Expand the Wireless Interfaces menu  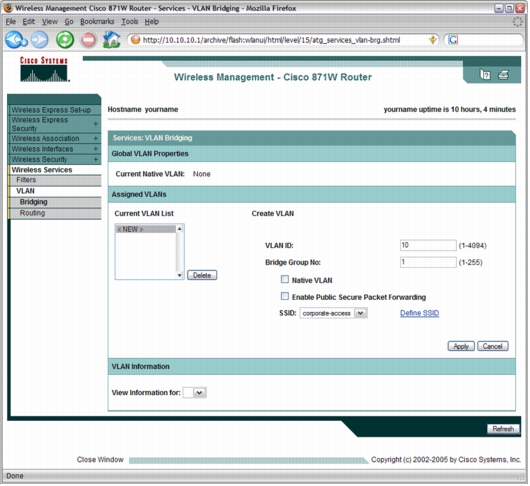(x=96, y=149)
